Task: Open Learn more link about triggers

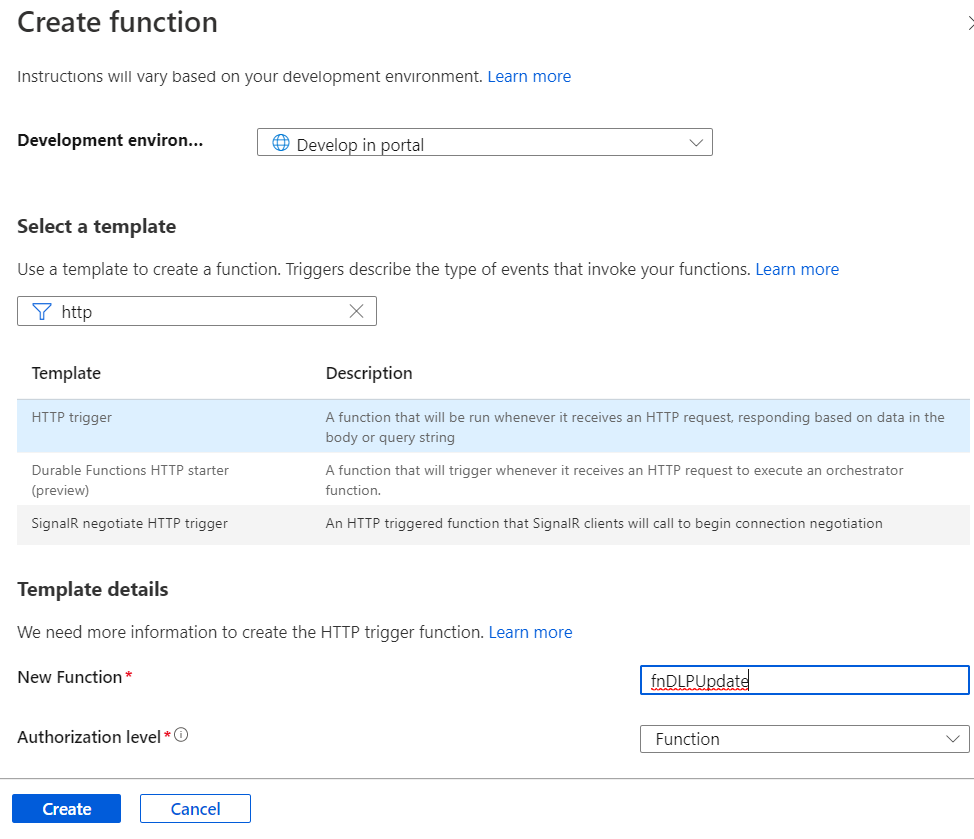Action: point(797,270)
